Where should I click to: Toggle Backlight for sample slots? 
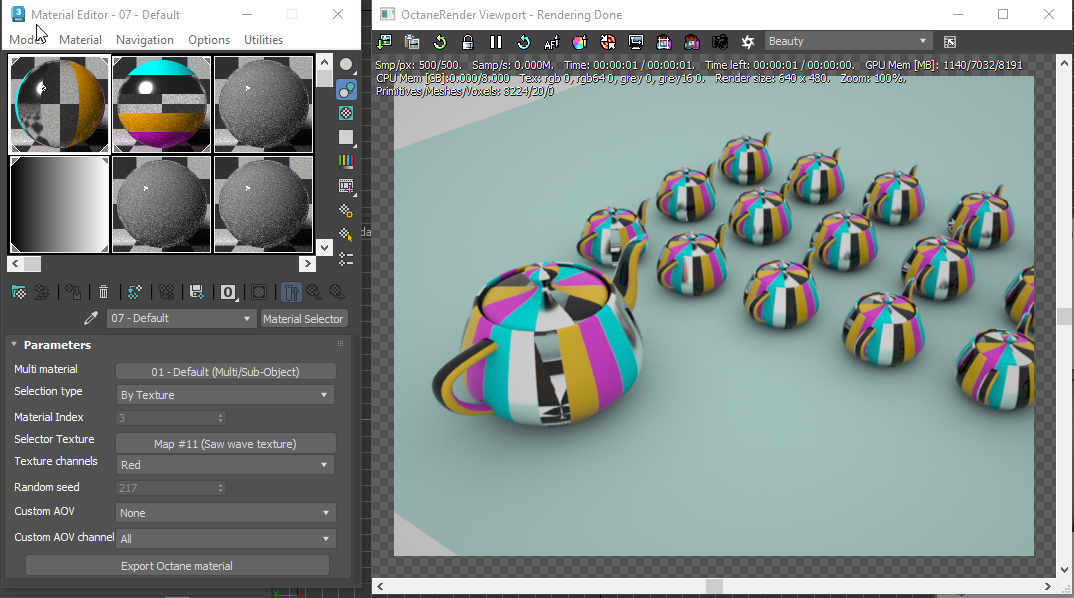(347, 89)
